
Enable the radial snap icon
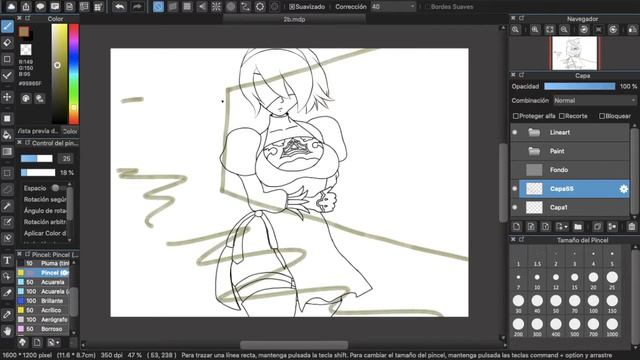click(x=216, y=7)
